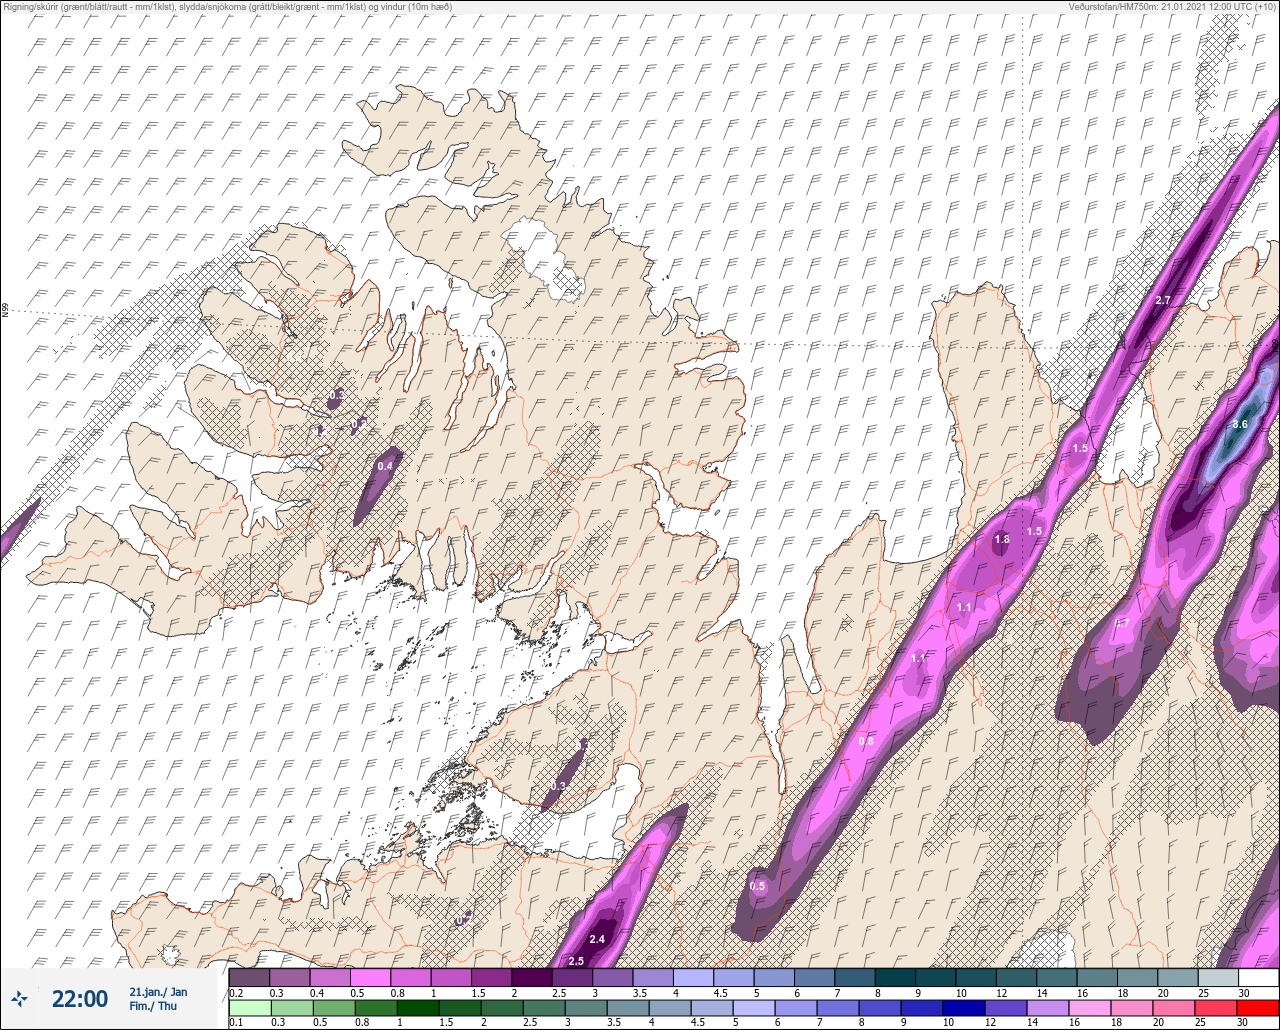Click the 2.5 value at the bottom of the map
This screenshot has width=1280, height=1030.
tap(576, 961)
